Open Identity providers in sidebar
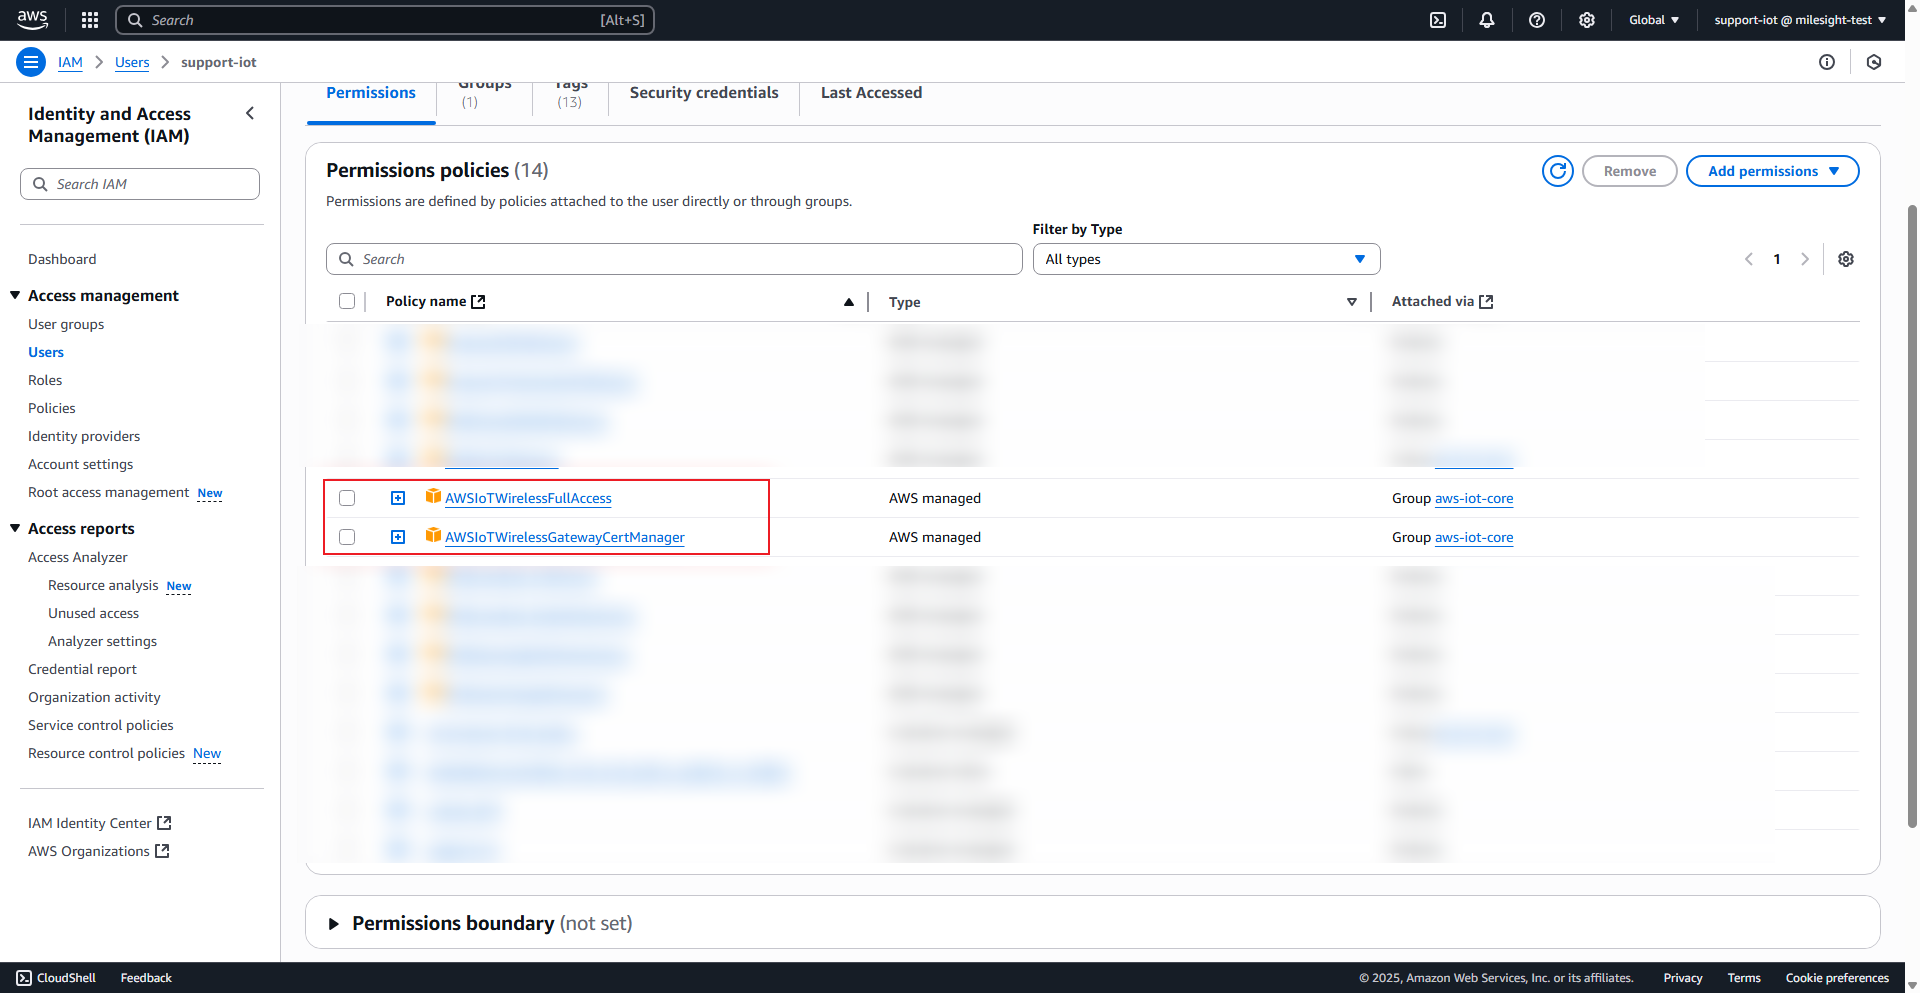The height and width of the screenshot is (993, 1920). pyautogui.click(x=84, y=436)
